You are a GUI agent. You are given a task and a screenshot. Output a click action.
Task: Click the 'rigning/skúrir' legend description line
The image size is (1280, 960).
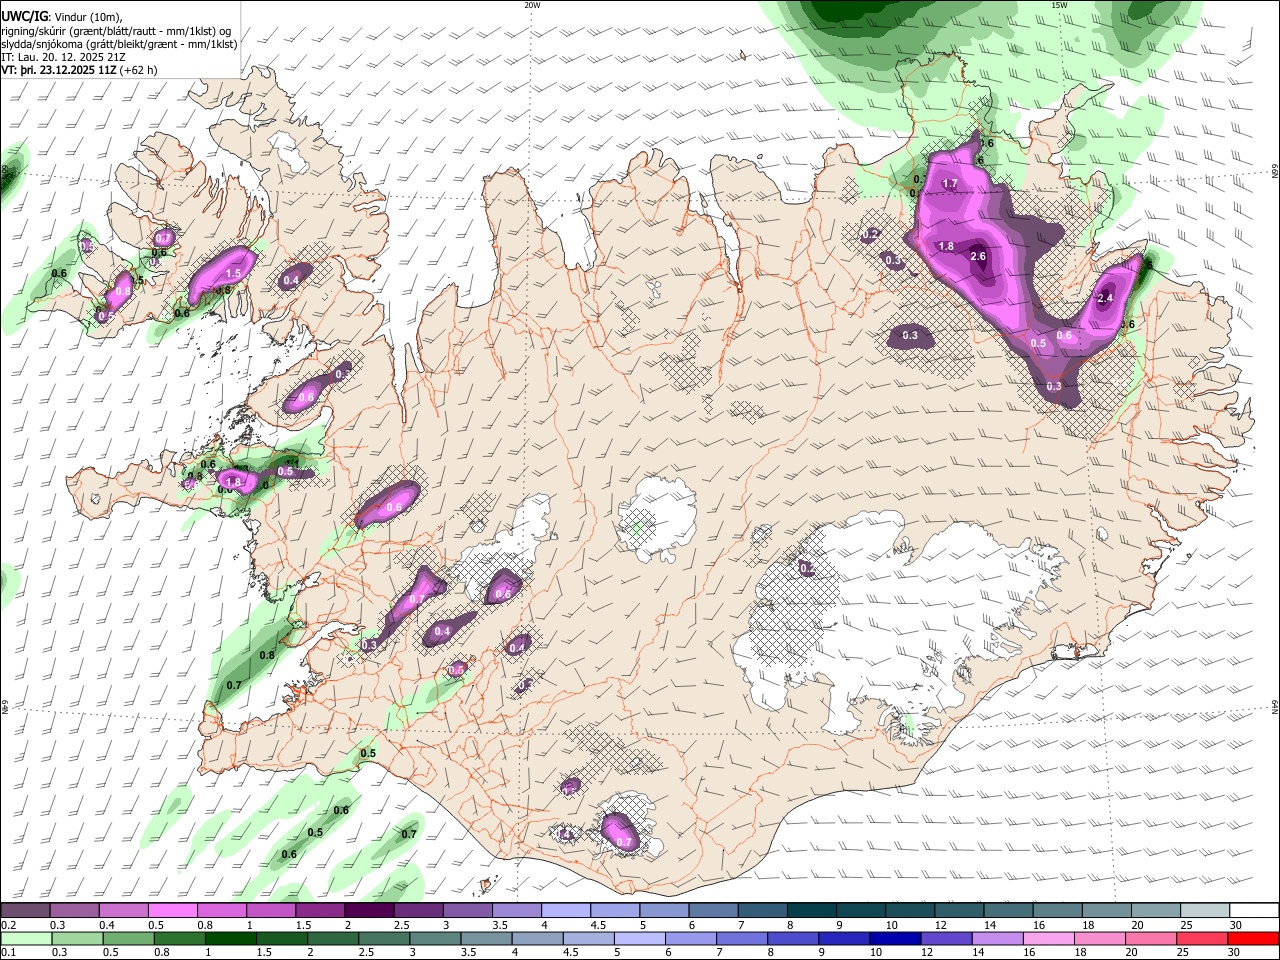pos(117,30)
